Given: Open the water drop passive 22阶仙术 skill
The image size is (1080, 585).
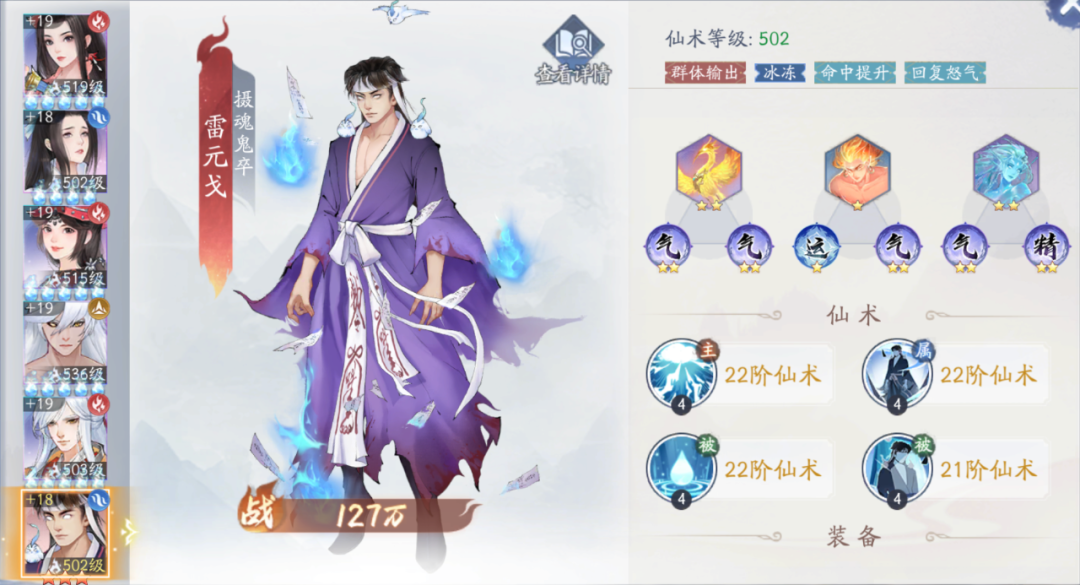Looking at the screenshot, I should click(682, 471).
